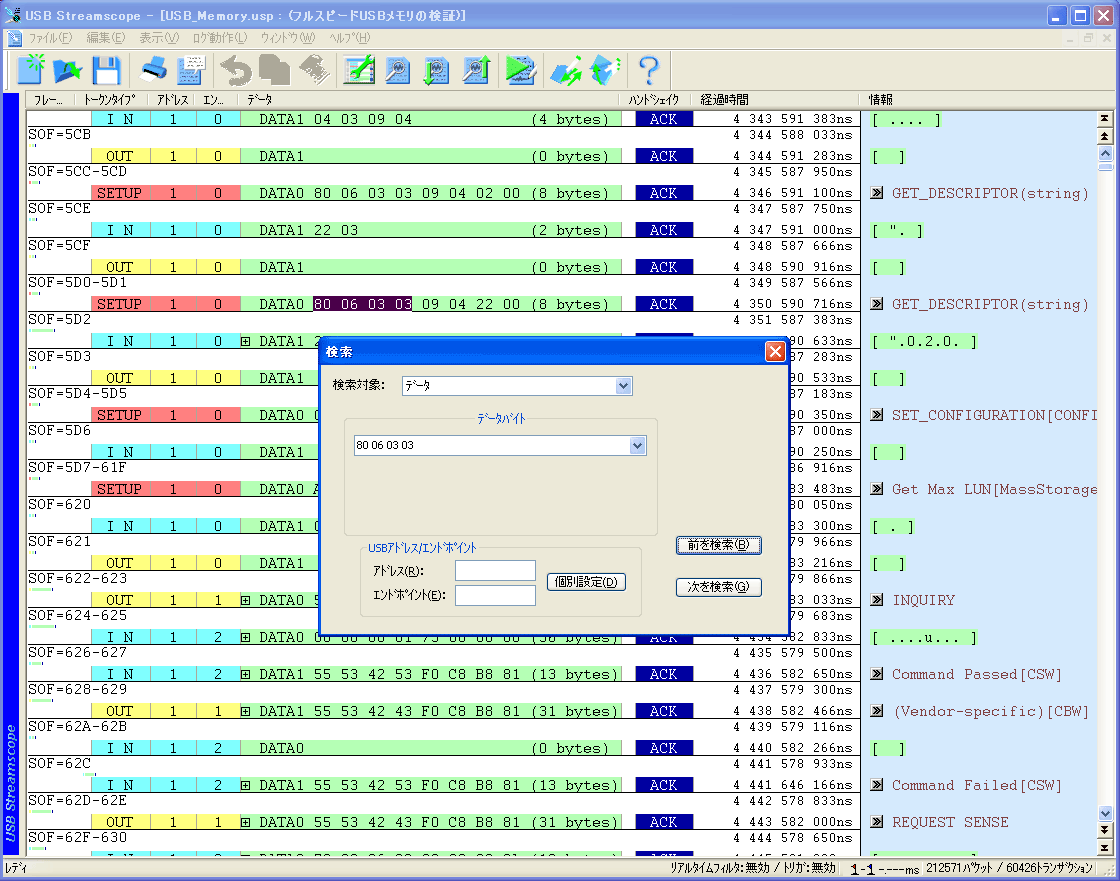
Task: Click the New document toolbar icon
Action: (x=31, y=70)
